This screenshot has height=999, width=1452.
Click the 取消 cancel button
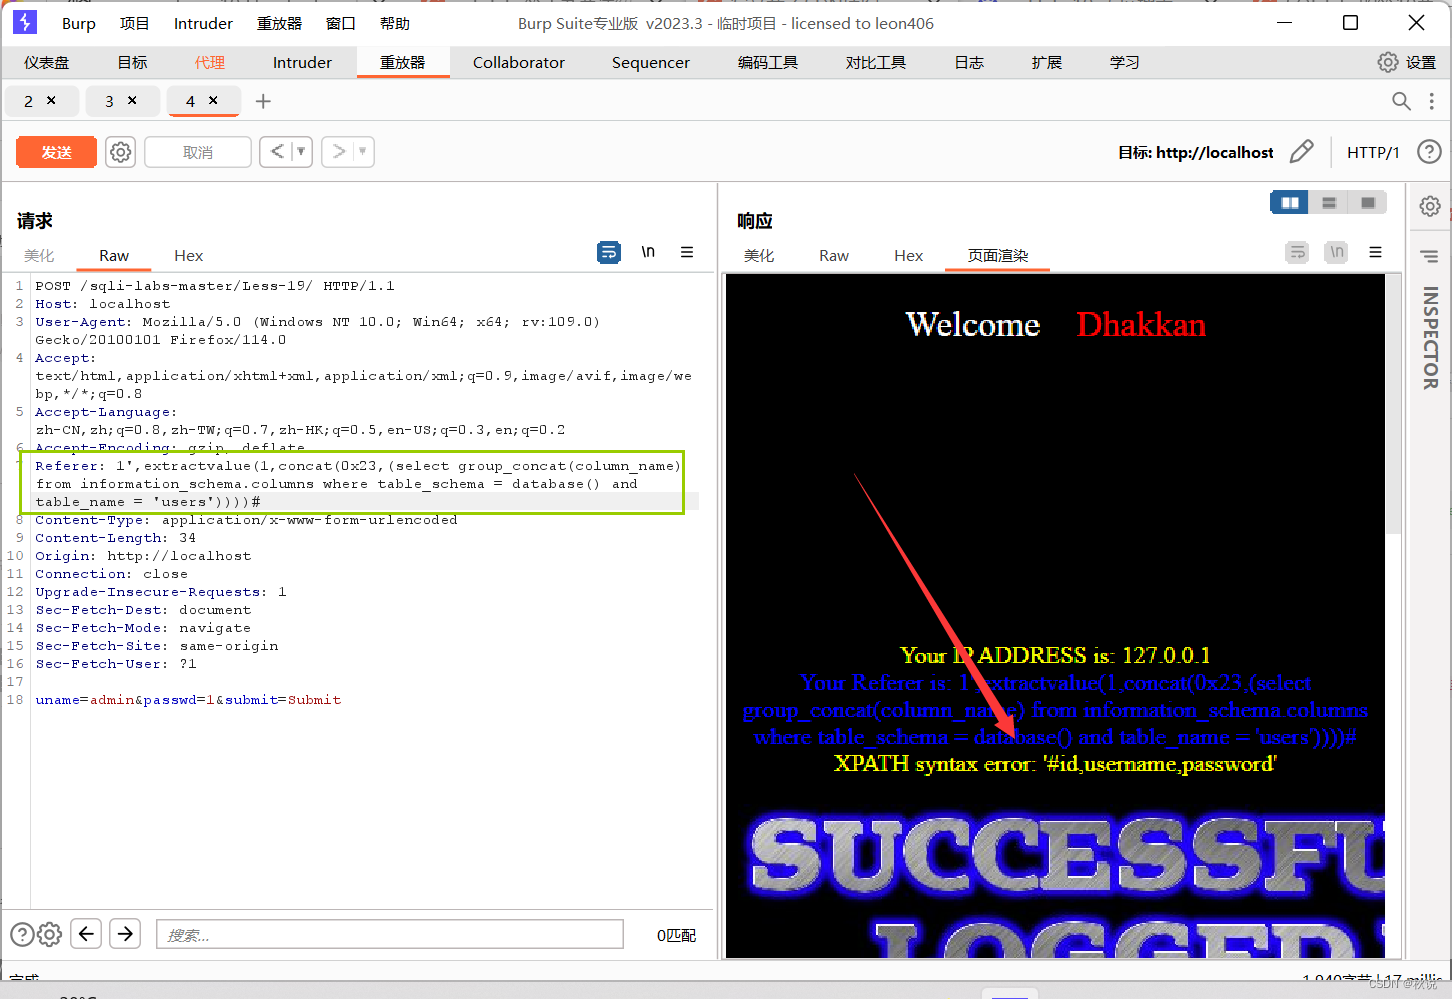tap(198, 152)
